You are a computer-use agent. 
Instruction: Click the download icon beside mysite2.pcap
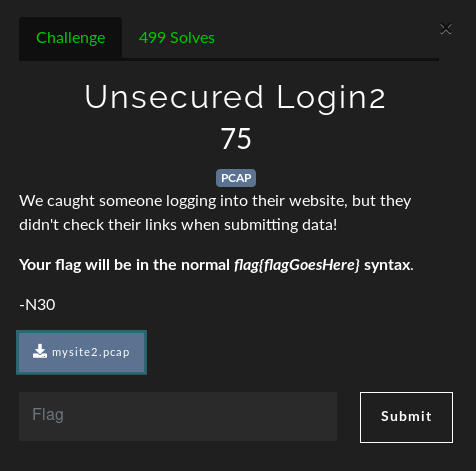click(40, 351)
